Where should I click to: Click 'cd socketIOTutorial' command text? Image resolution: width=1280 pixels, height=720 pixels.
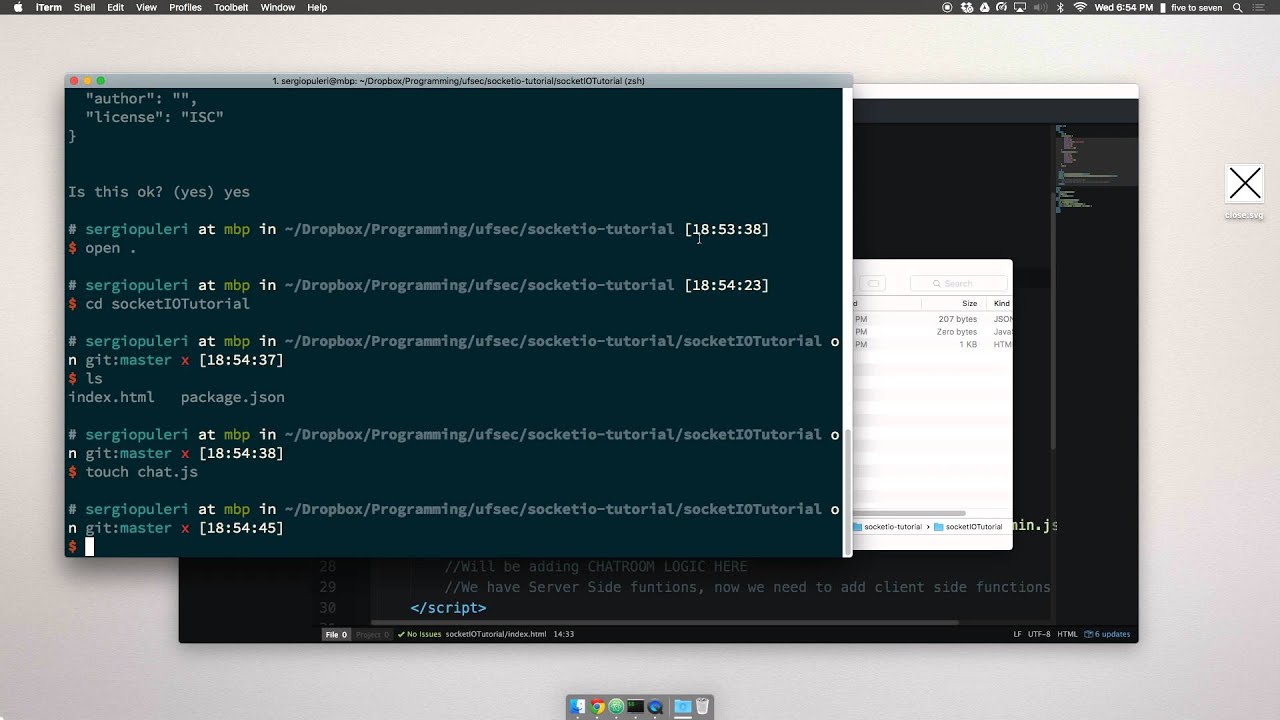point(167,303)
